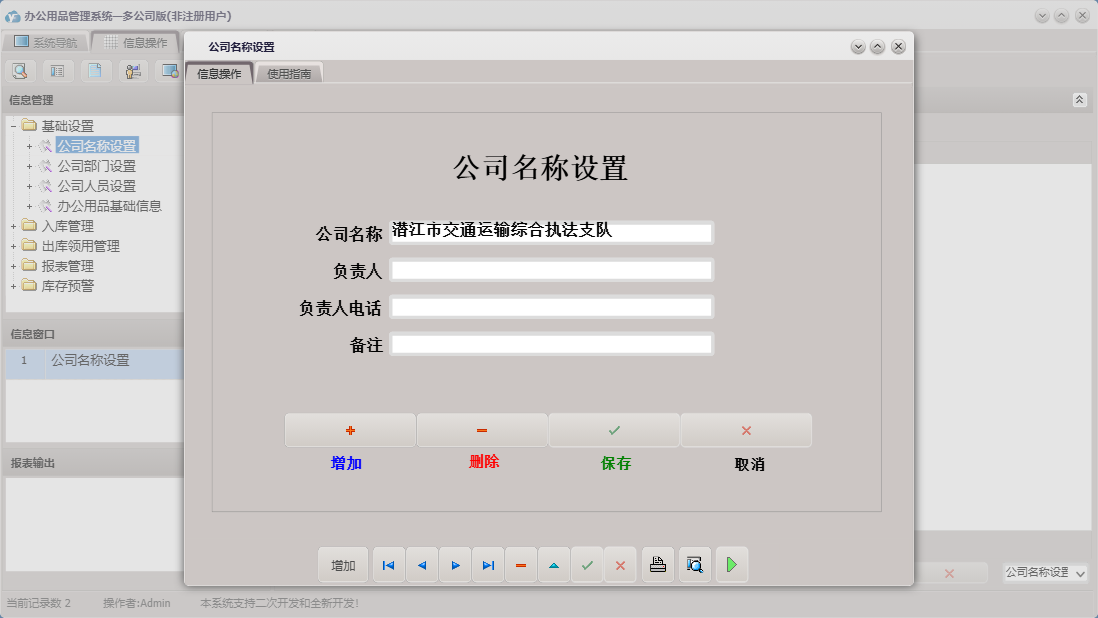Screen dimensions: 1098x618
Task: Click the person setup icon in the toolbar
Action: [x=131, y=70]
